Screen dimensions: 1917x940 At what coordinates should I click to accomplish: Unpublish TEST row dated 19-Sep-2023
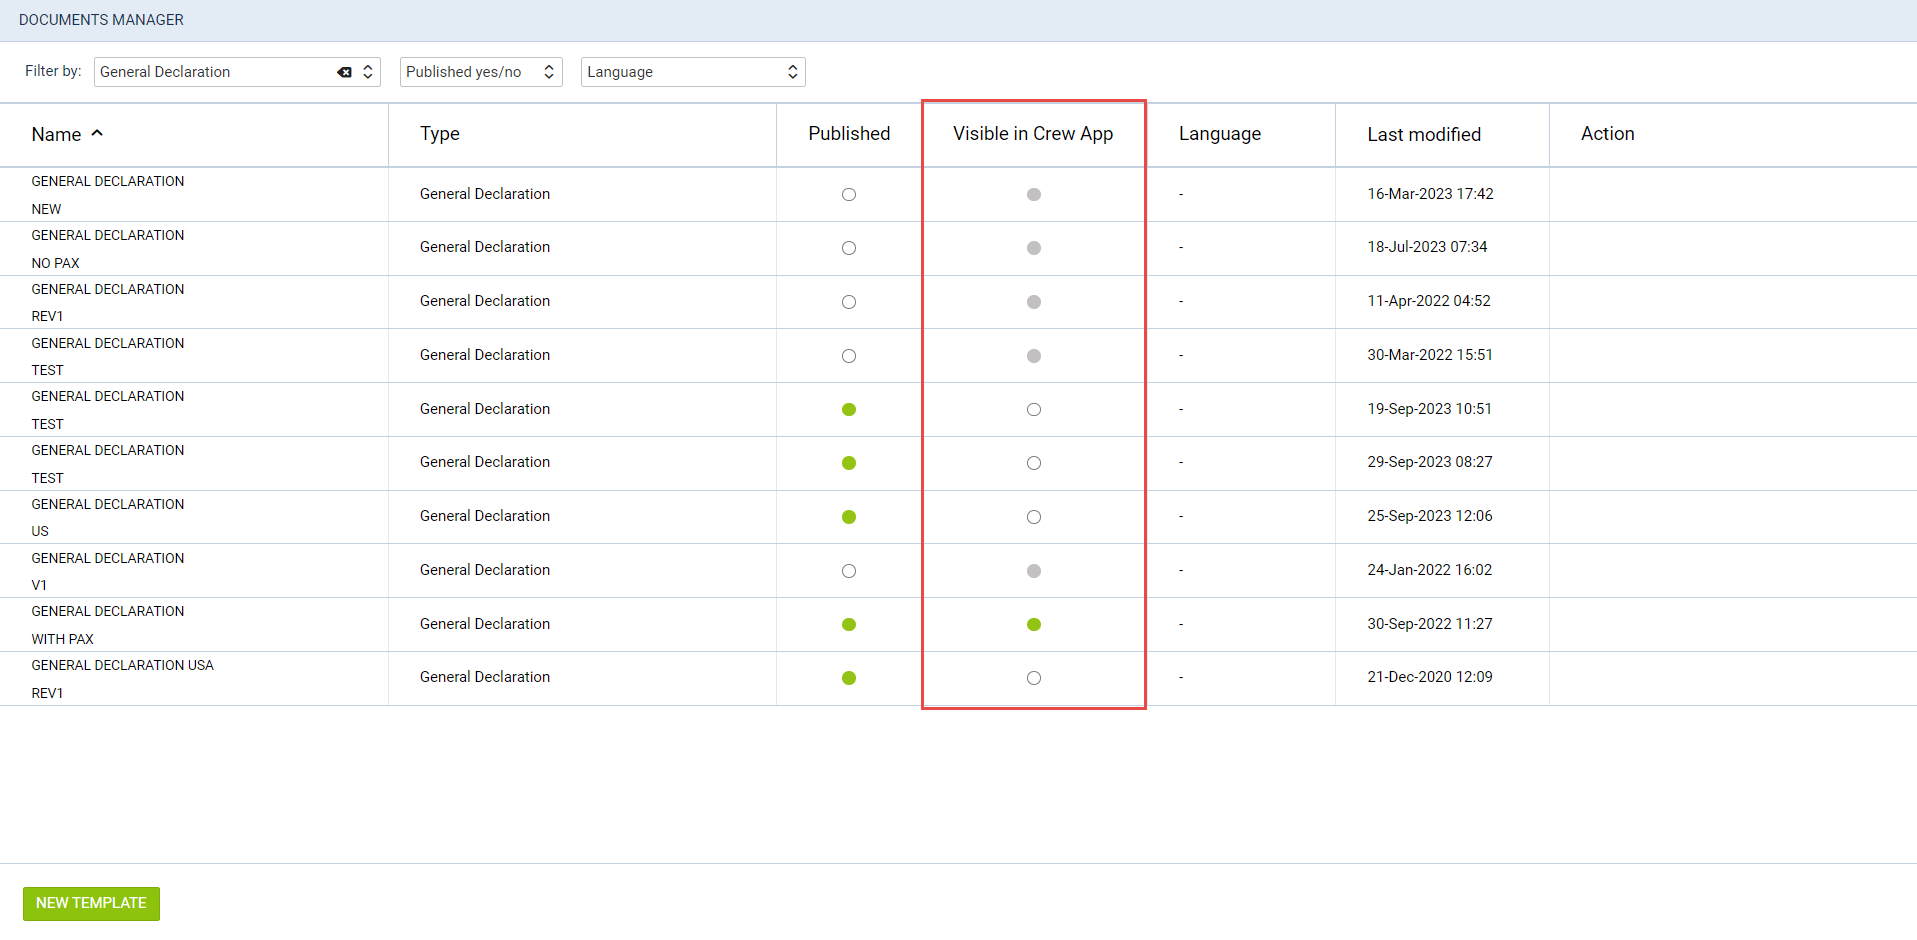(849, 409)
